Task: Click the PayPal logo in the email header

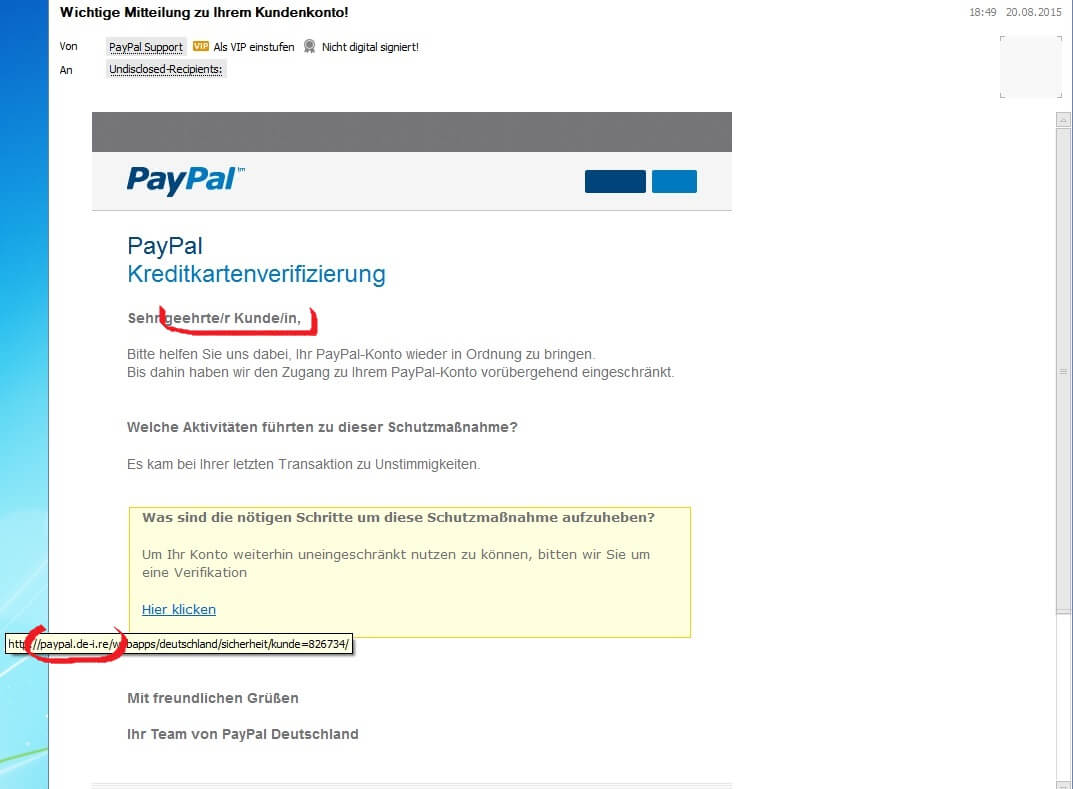Action: coord(185,181)
